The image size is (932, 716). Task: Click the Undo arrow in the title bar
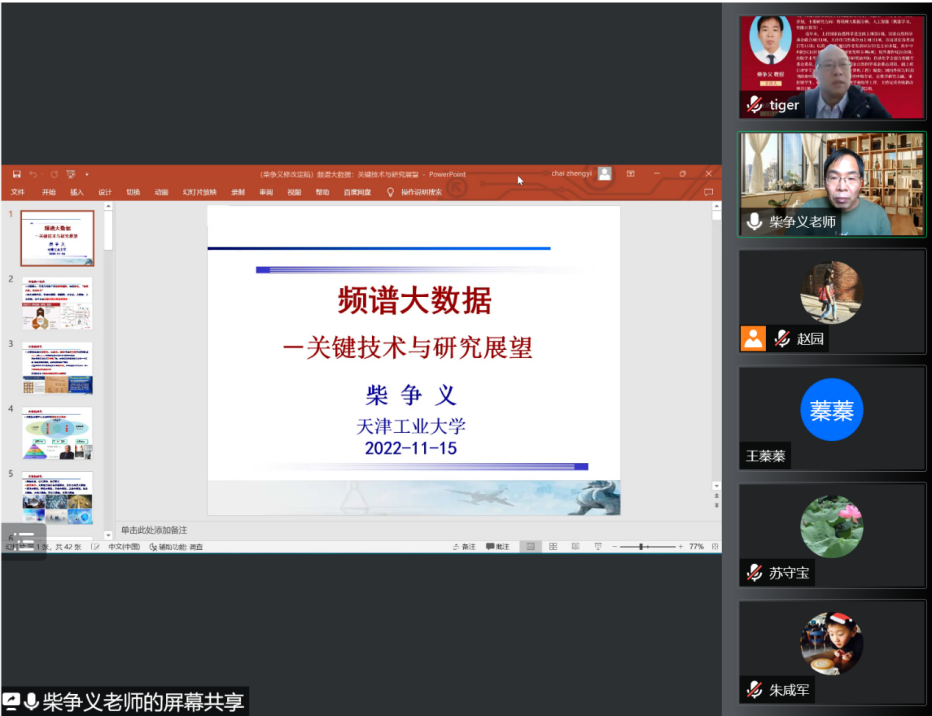click(34, 174)
